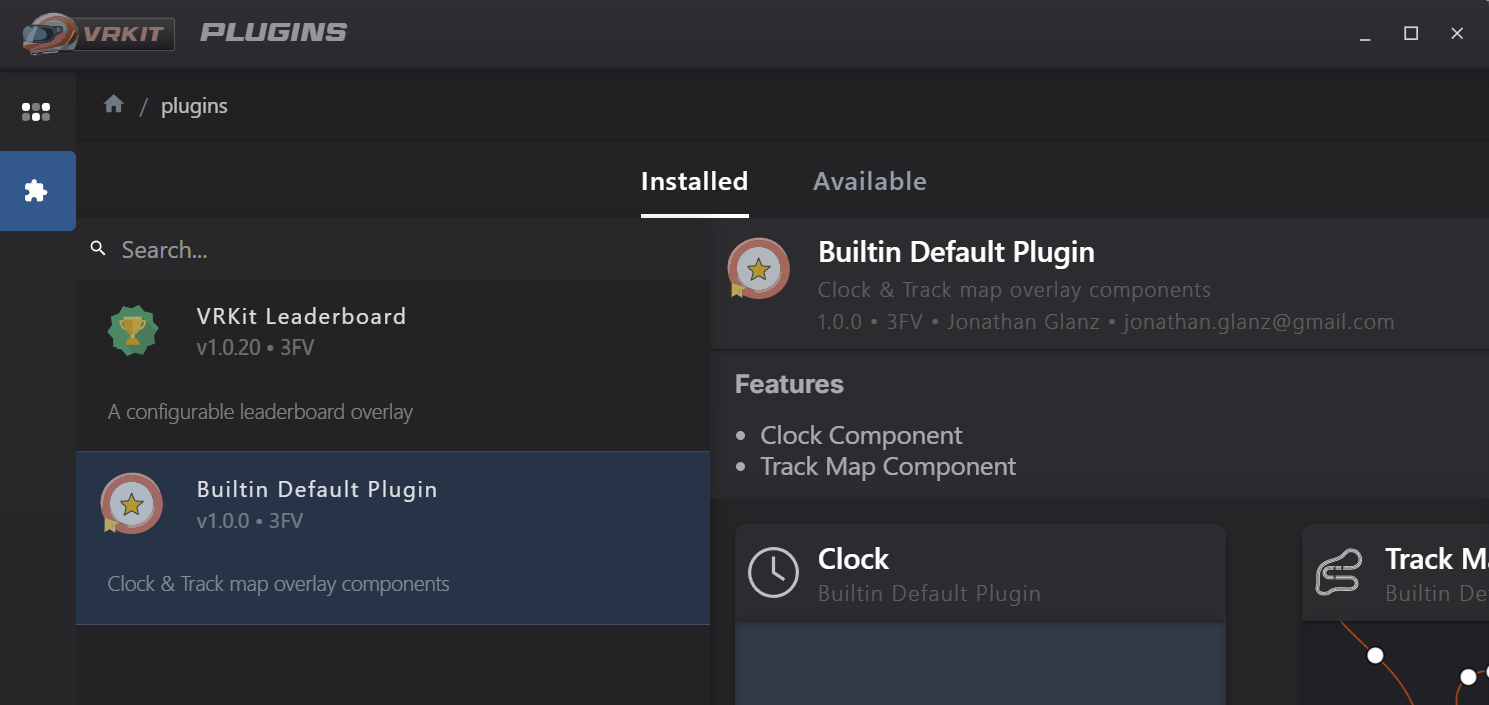Screen dimensions: 1489x705
Task: Click 'v1.0.20 • 3FV' version text
Action: pyautogui.click(x=256, y=348)
